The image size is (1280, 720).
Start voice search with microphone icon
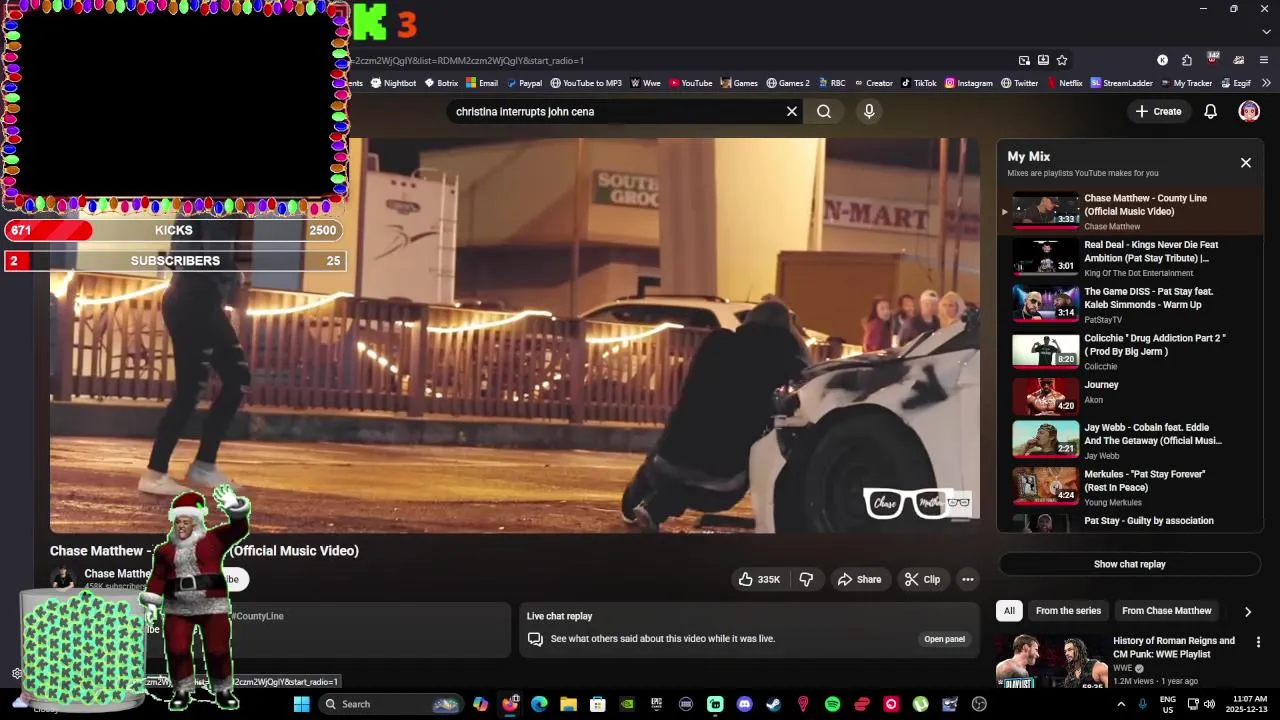[869, 111]
